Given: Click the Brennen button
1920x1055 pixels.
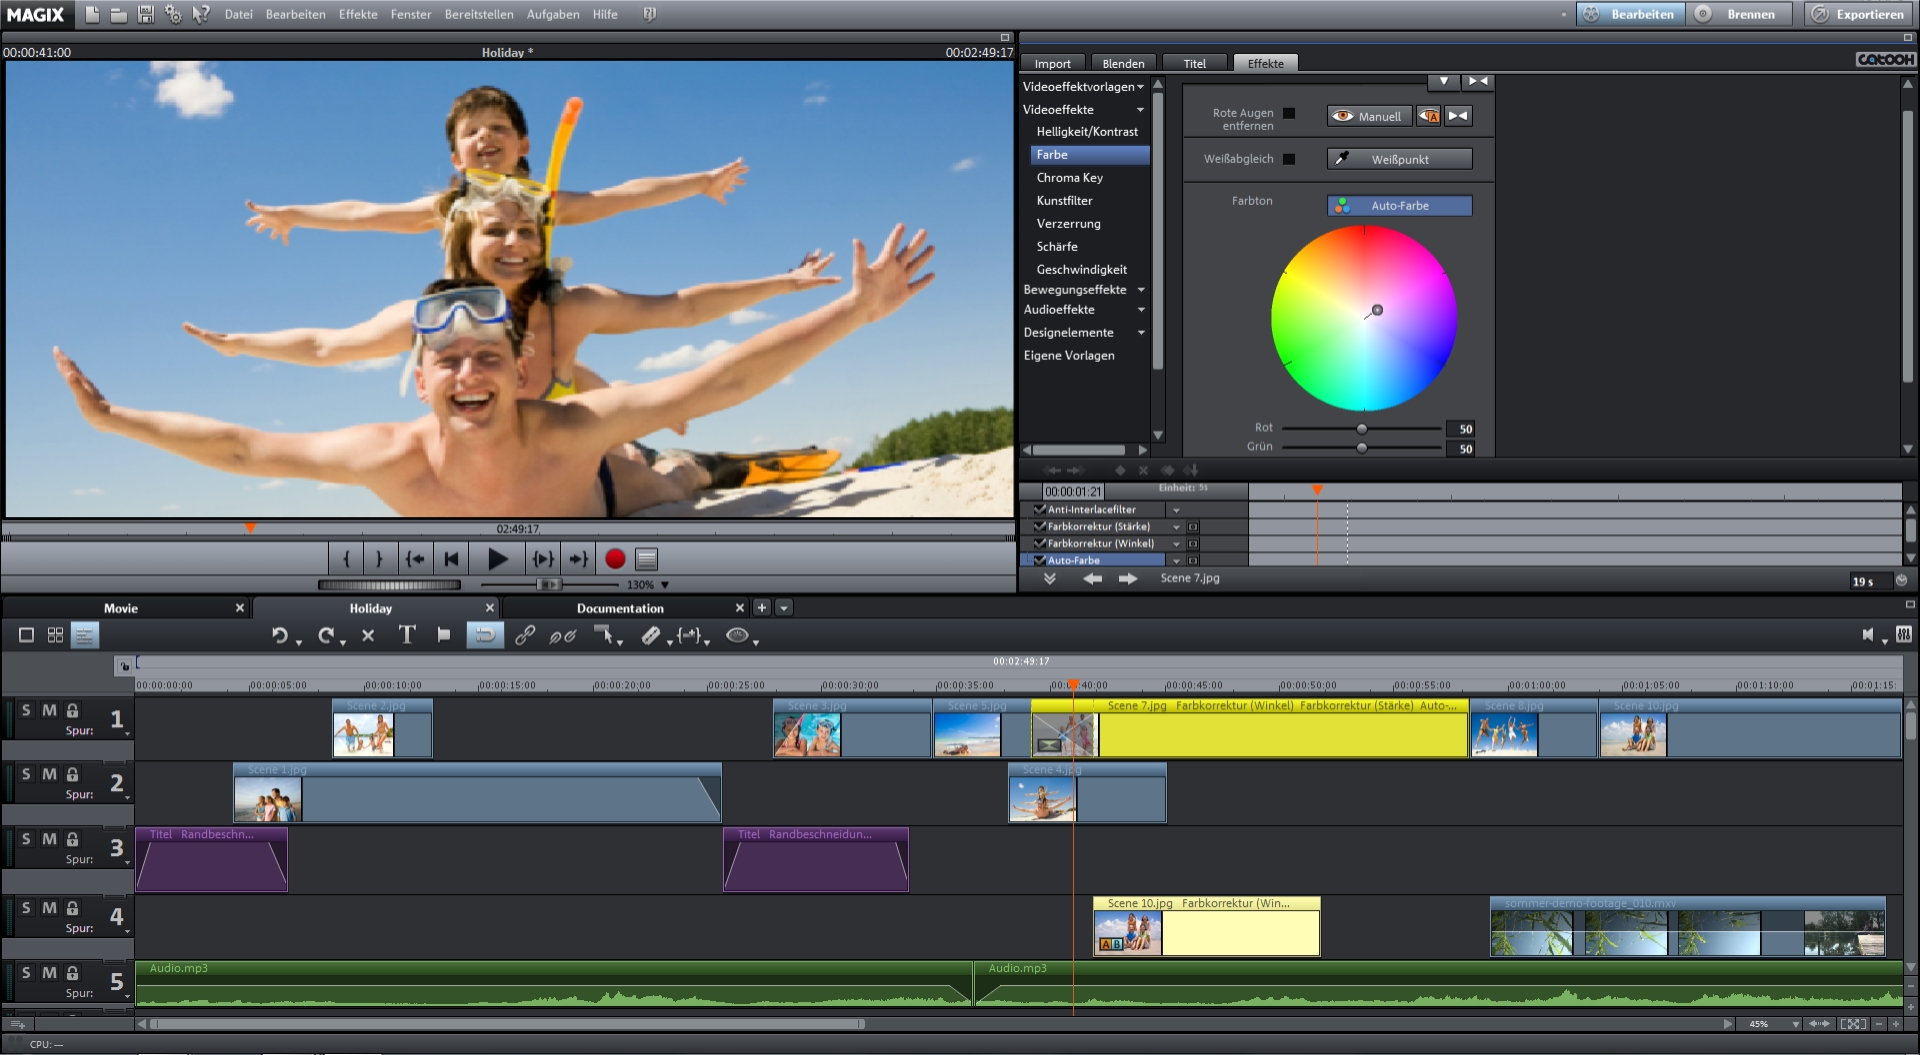Looking at the screenshot, I should (1741, 14).
